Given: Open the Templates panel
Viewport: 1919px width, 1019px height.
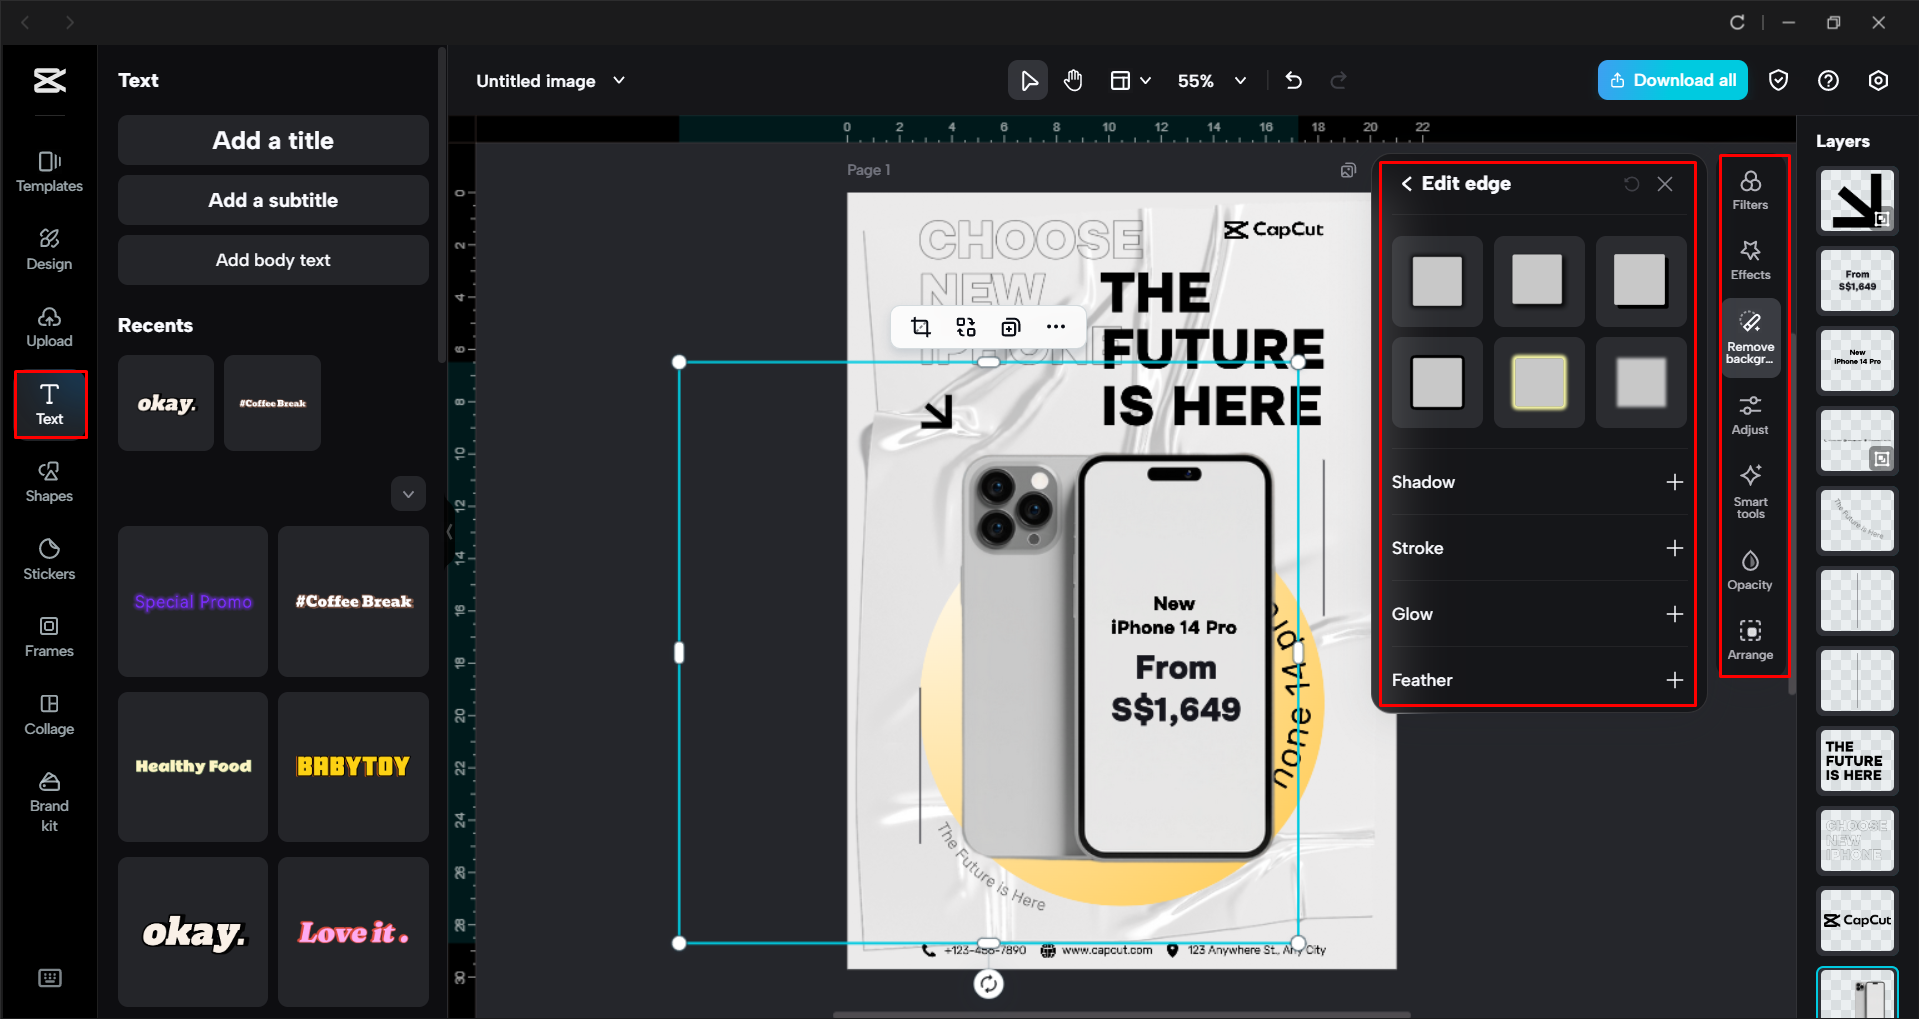Looking at the screenshot, I should [x=48, y=170].
